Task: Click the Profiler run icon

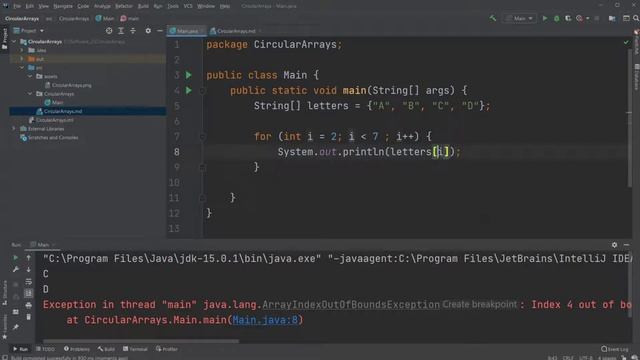Action: (x=579, y=18)
